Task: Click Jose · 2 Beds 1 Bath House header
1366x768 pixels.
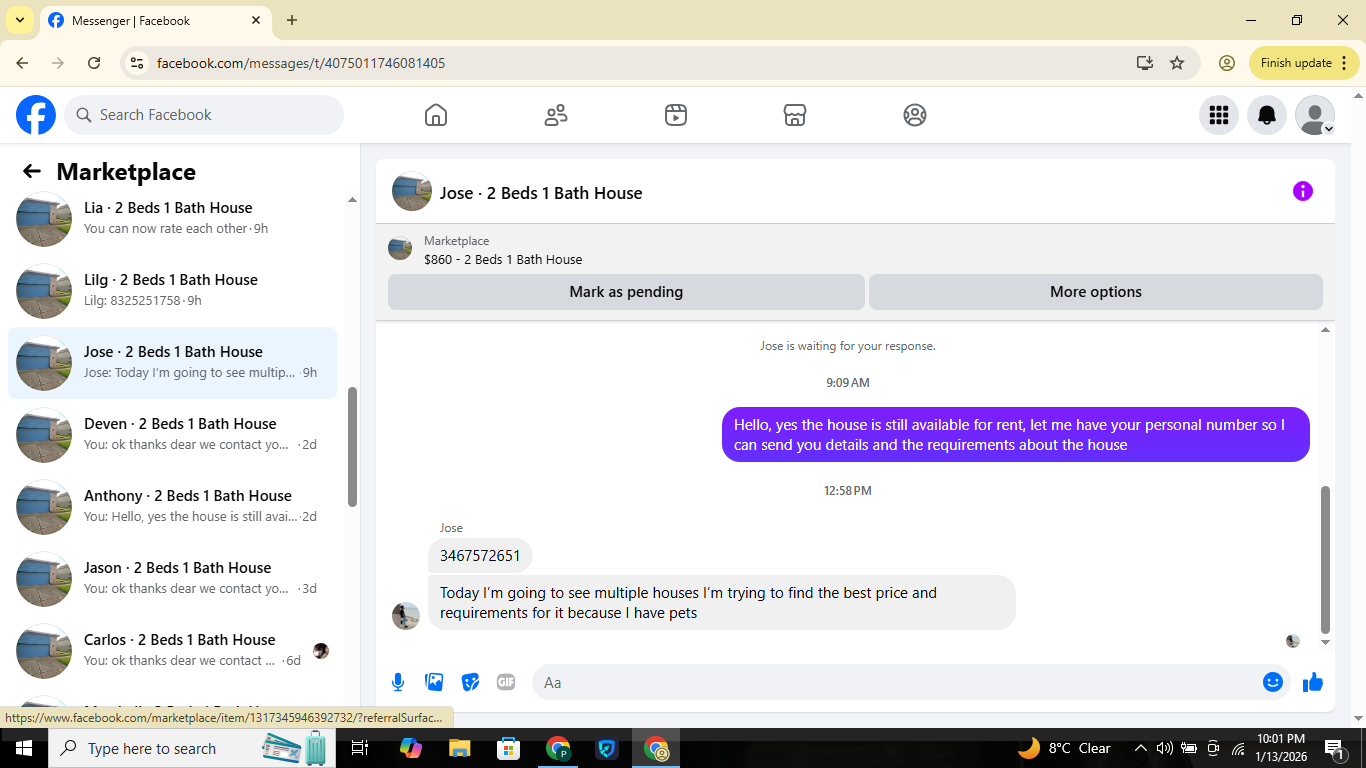Action: 541,193
